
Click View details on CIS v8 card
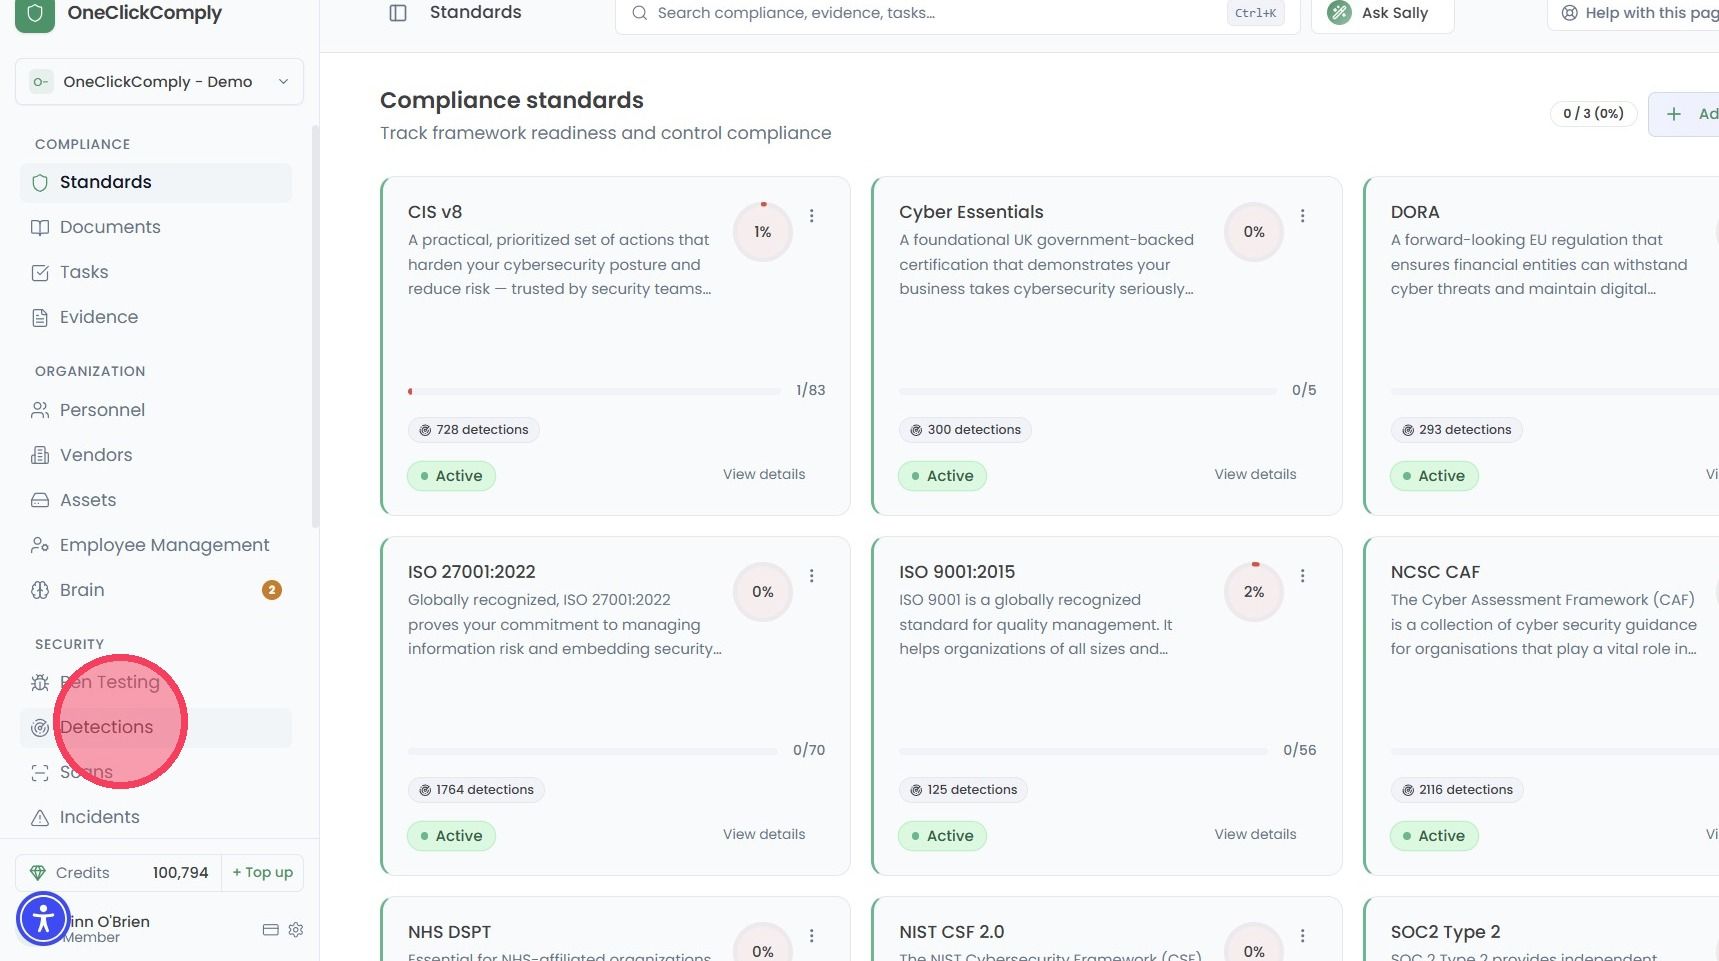[764, 474]
